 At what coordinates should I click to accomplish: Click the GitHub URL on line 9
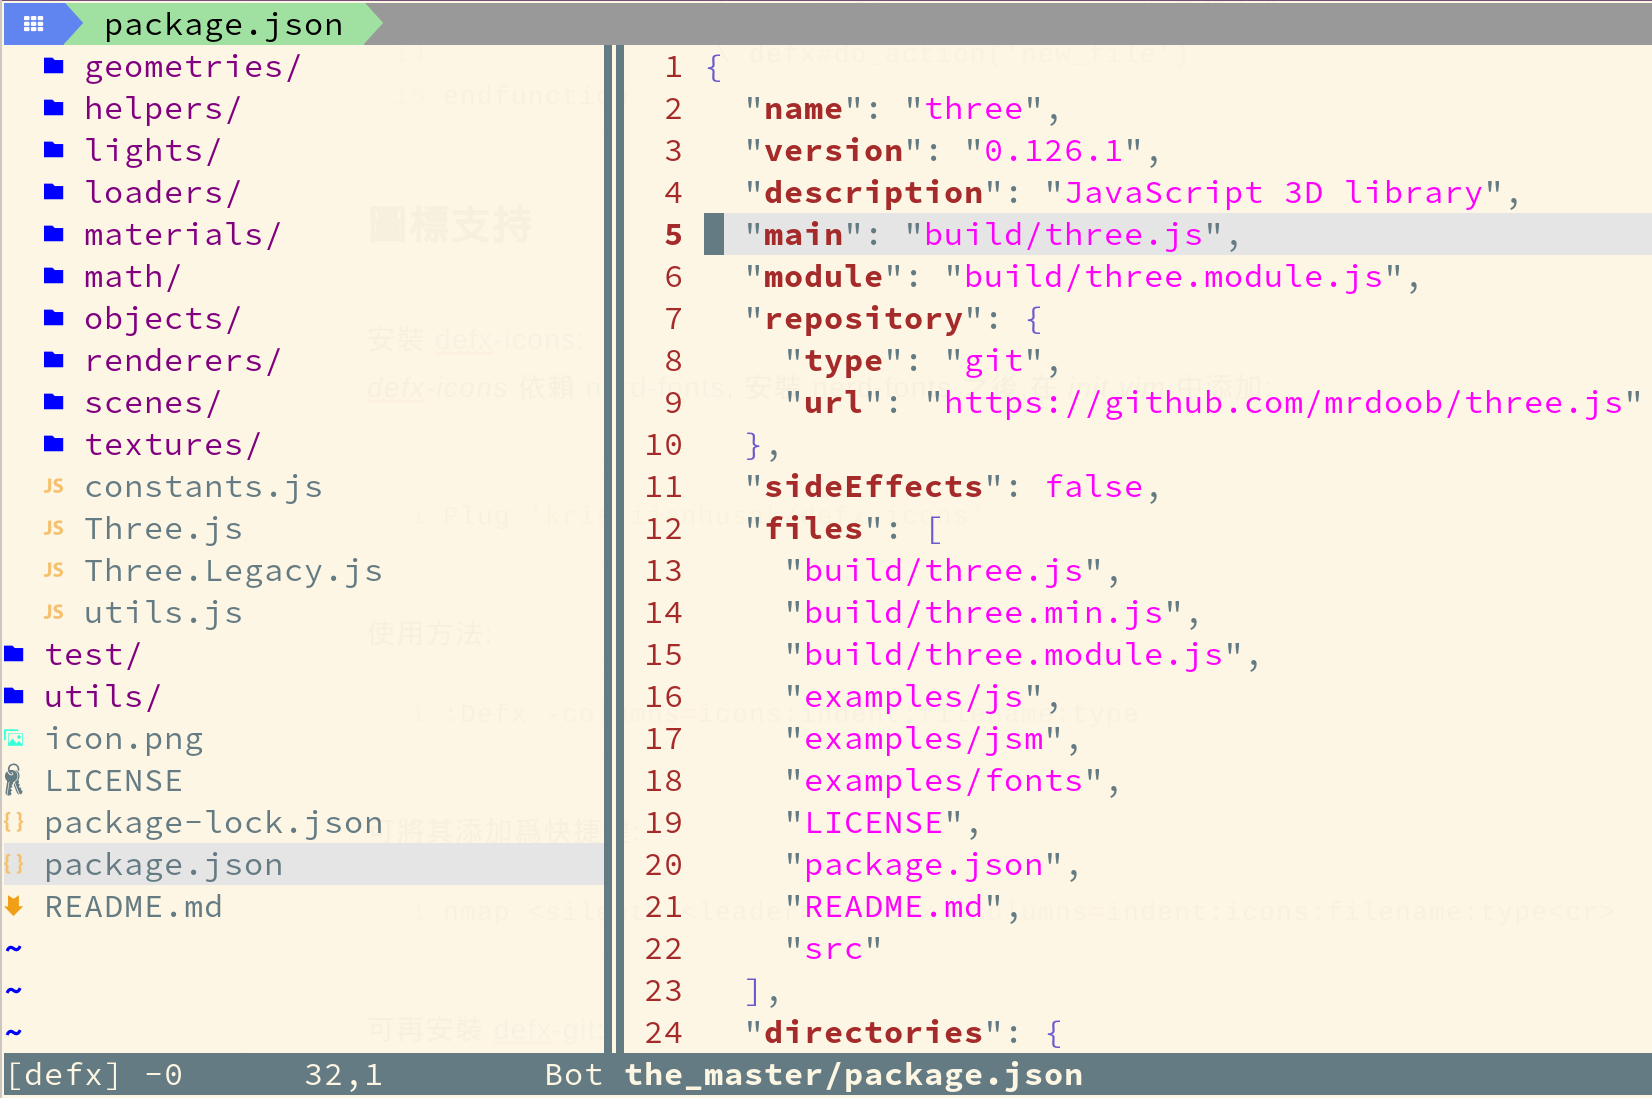tap(1283, 403)
